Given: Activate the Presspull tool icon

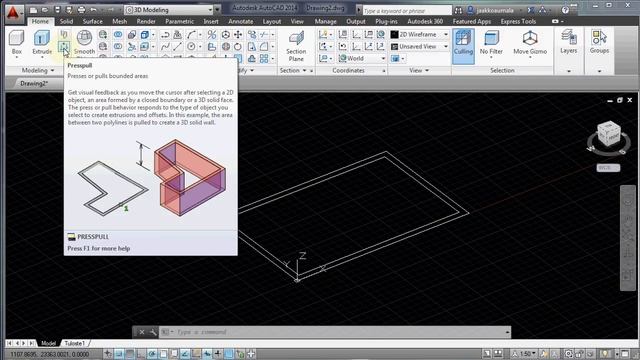Looking at the screenshot, I should pyautogui.click(x=64, y=47).
